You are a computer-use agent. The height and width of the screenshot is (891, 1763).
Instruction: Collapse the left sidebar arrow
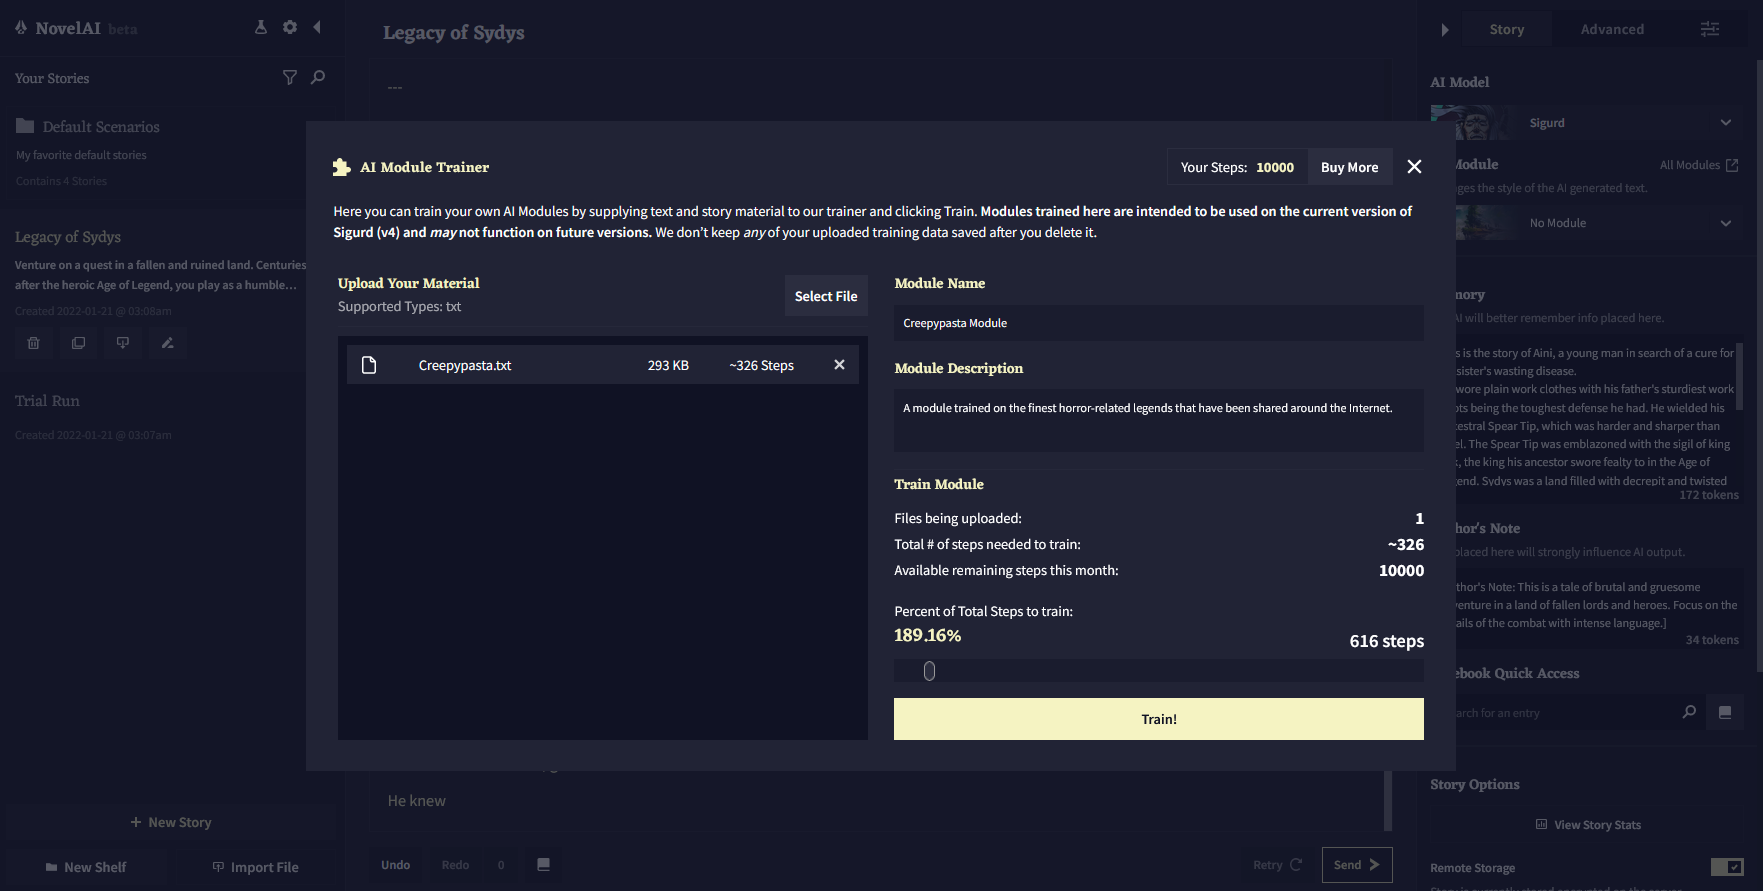[317, 27]
